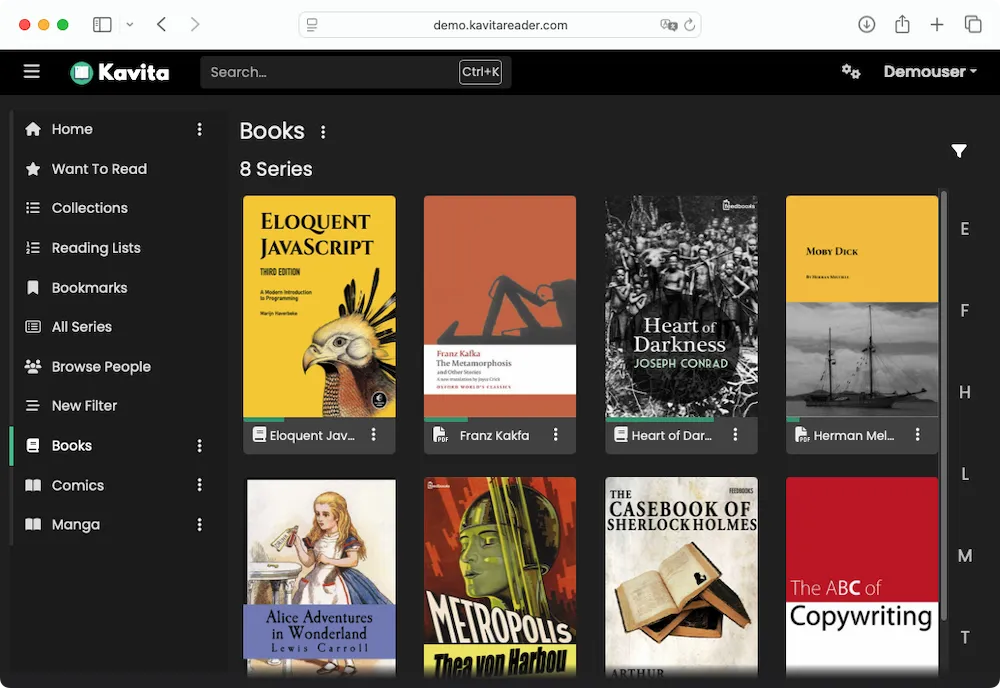Viewport: 1000px width, 688px height.
Task: Open All Series page
Action: [82, 327]
